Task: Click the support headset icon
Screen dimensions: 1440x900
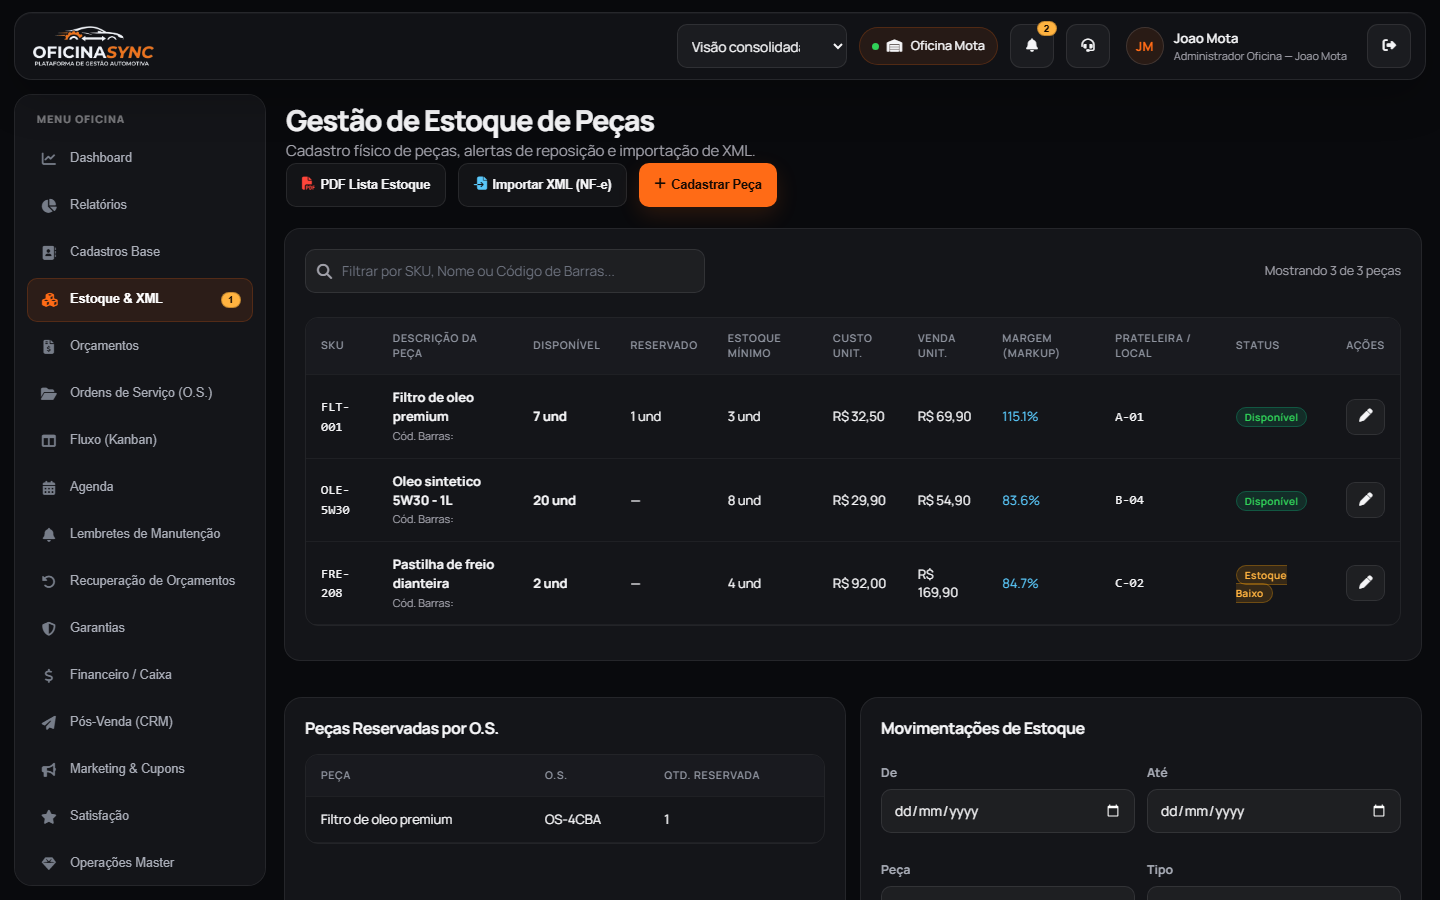Action: [1088, 46]
